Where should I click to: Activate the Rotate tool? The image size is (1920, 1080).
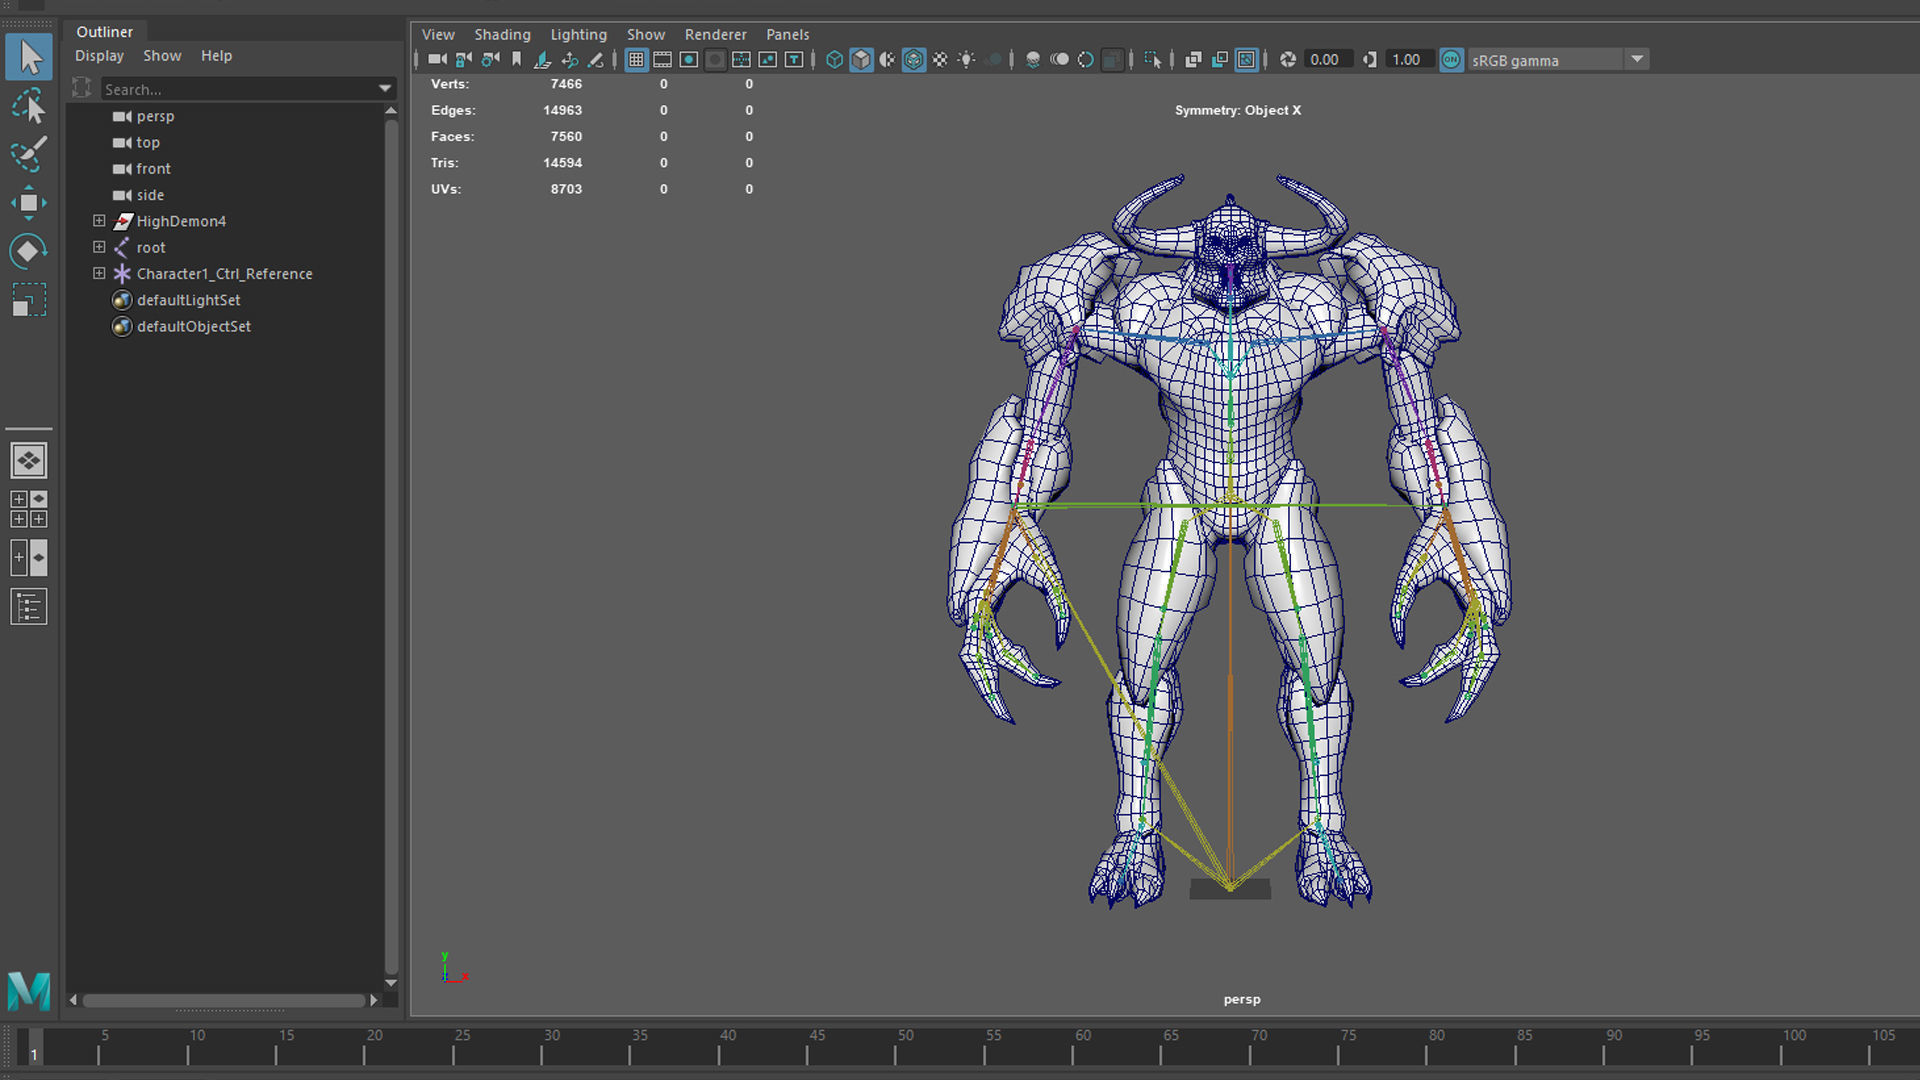point(29,251)
